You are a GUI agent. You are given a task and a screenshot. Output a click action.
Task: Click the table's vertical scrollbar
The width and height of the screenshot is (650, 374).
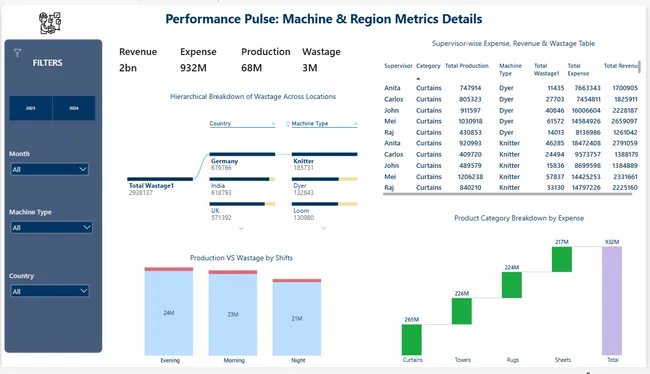coord(639,67)
